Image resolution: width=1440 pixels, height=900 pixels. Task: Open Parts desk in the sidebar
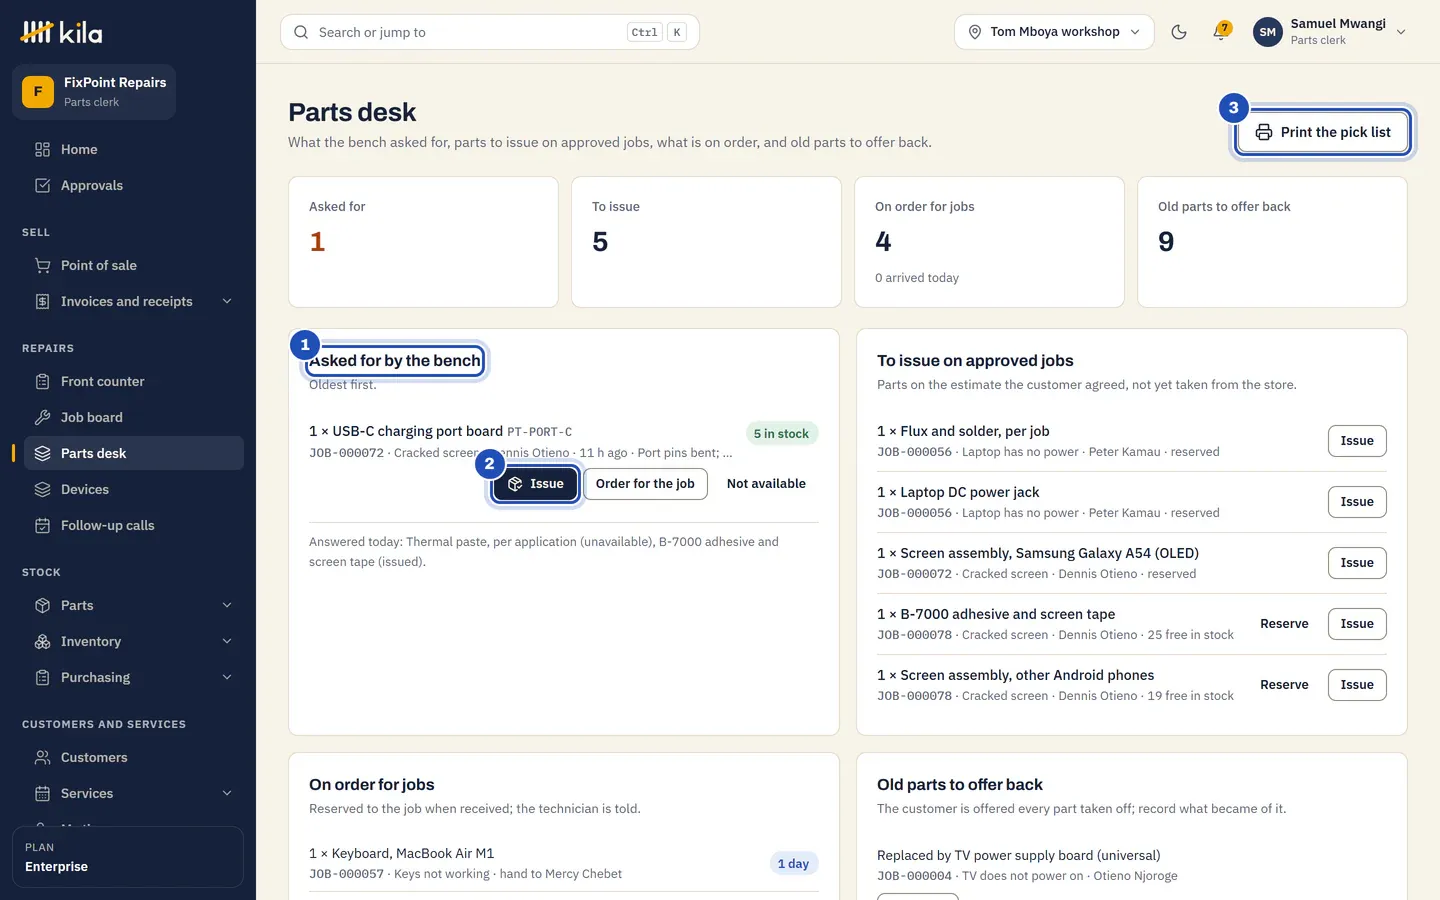coord(134,454)
